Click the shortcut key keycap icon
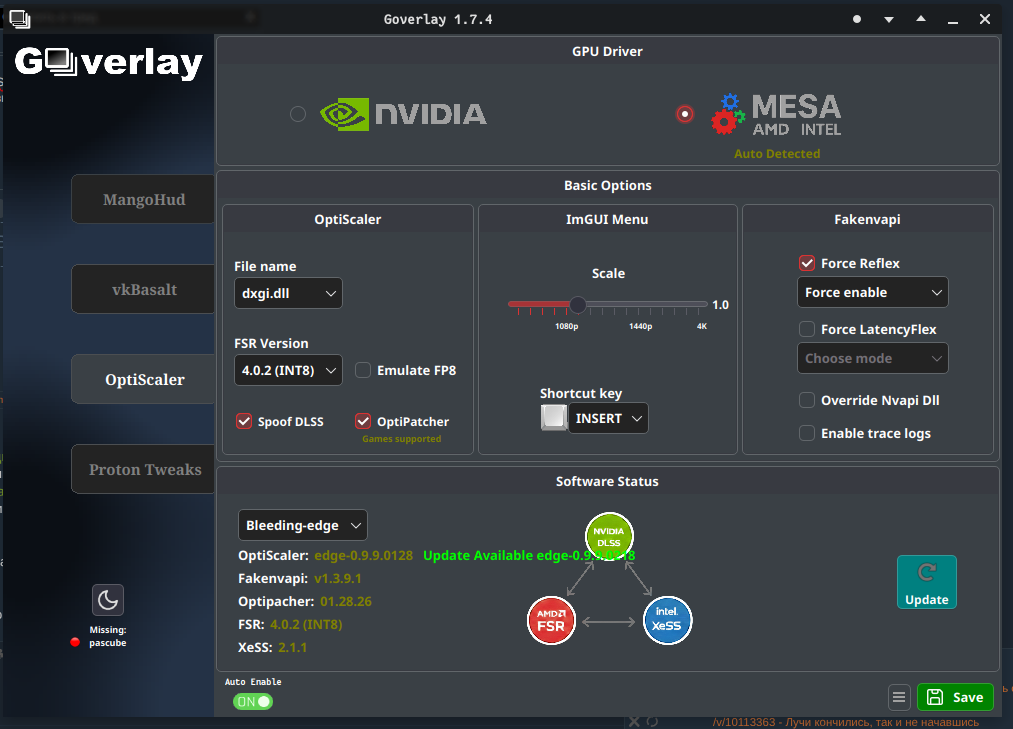This screenshot has height=729, width=1013. click(x=554, y=417)
